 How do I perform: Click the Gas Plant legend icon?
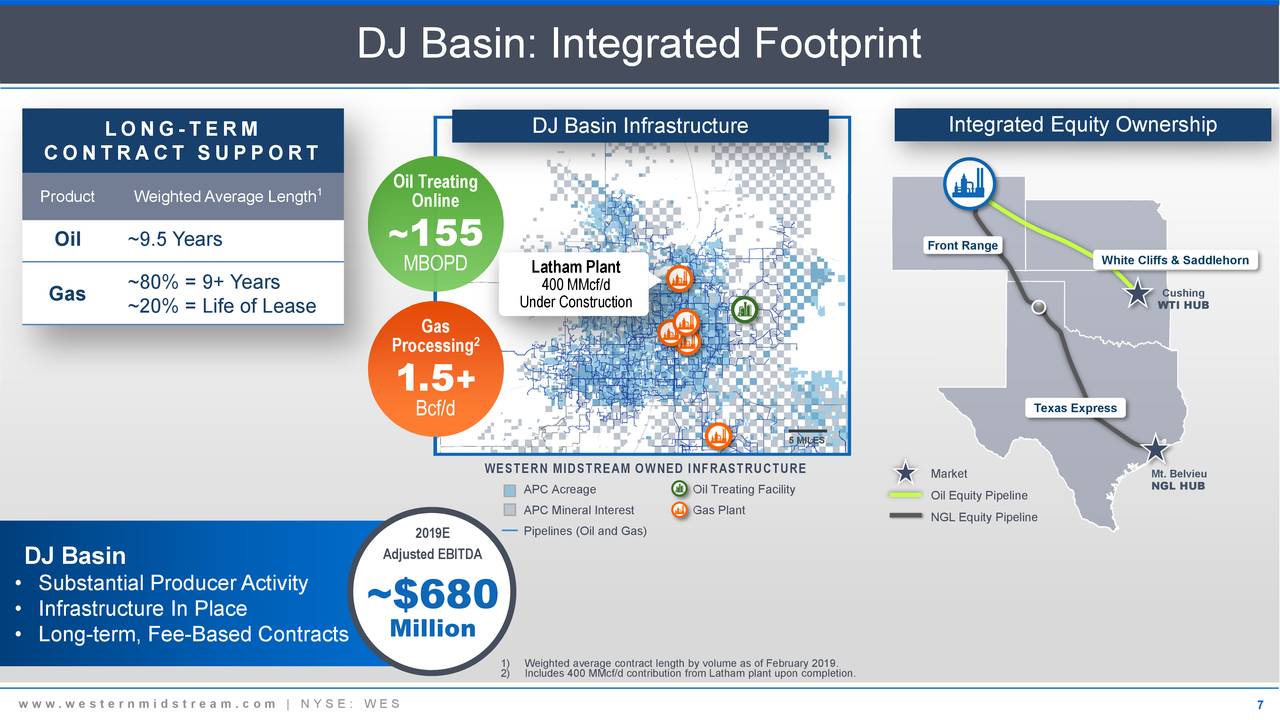pos(680,510)
